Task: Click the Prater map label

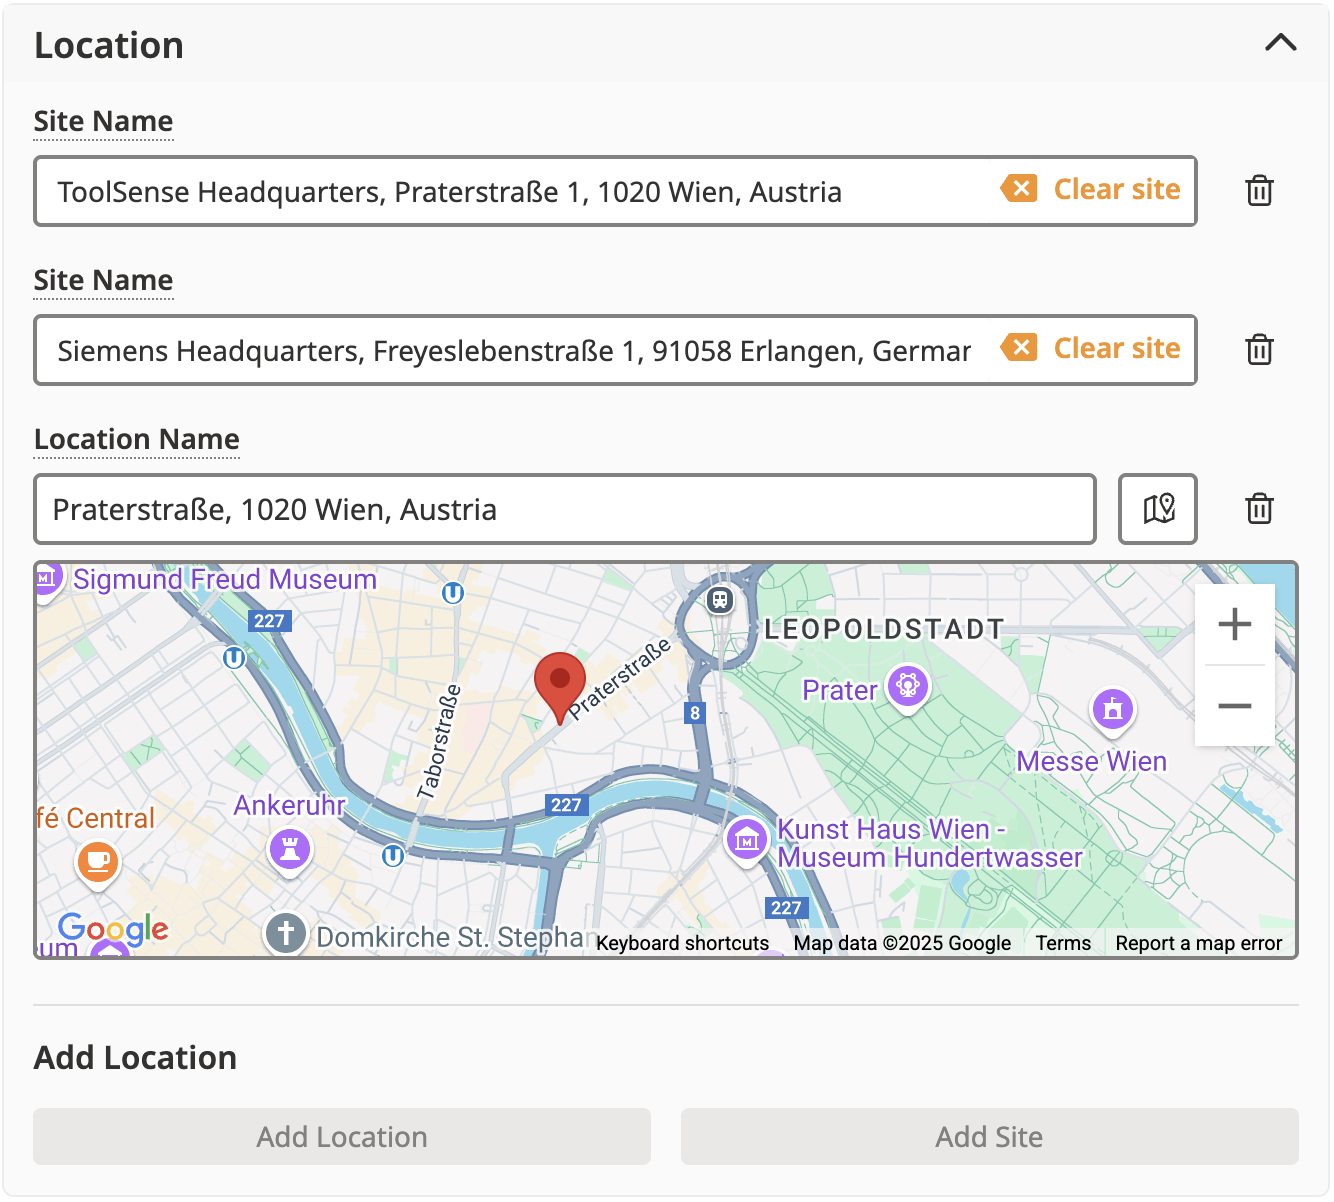Action: click(840, 690)
